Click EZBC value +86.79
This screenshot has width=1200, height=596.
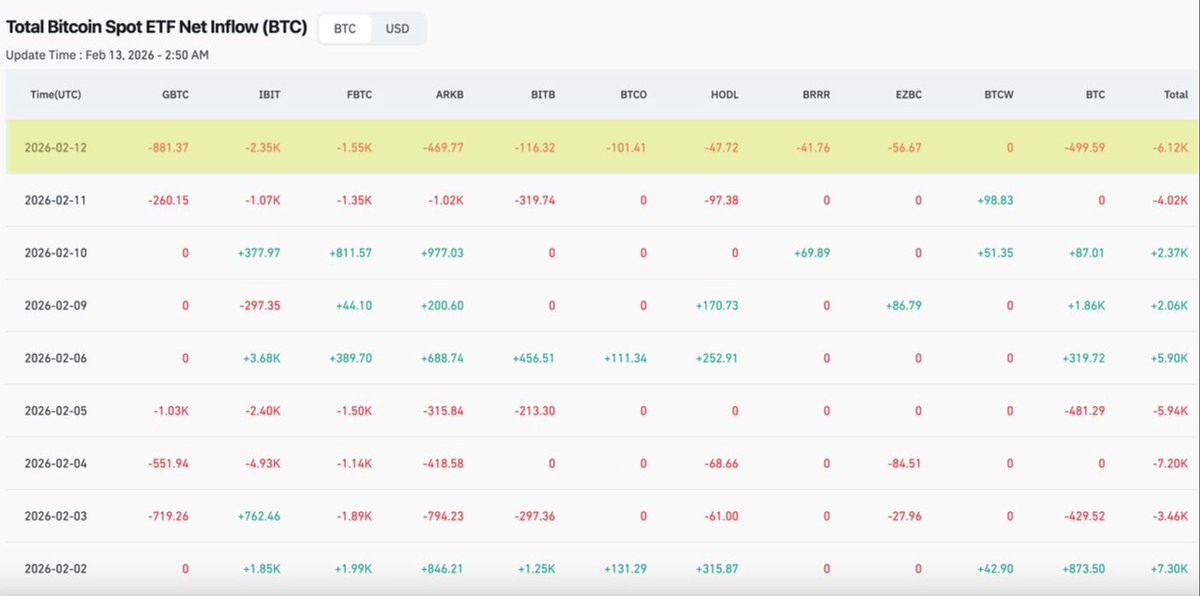pyautogui.click(x=903, y=305)
